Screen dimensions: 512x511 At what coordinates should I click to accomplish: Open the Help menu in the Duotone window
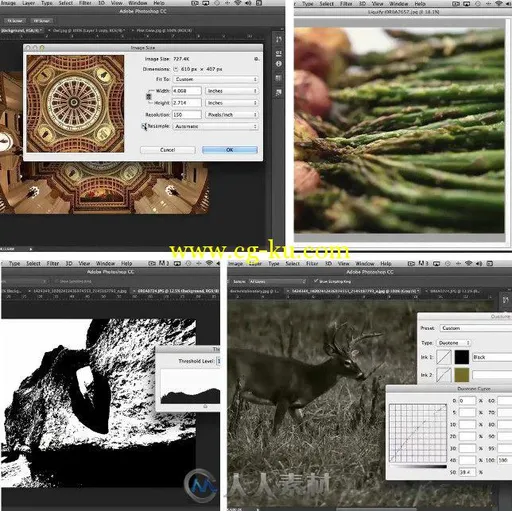coord(386,263)
